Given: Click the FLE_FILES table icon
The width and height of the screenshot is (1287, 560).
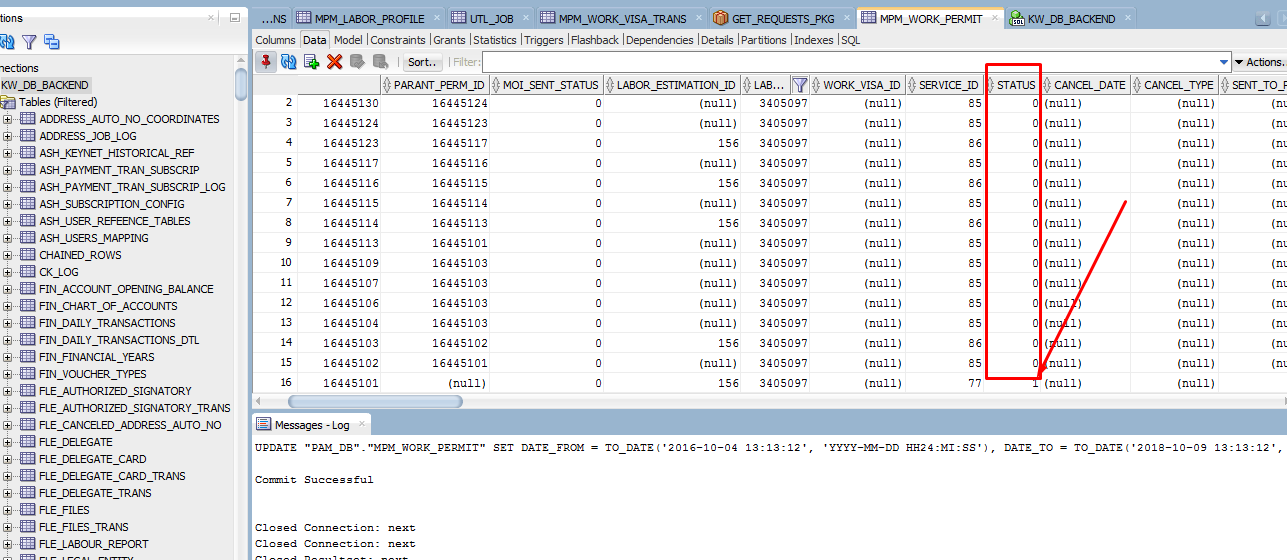Looking at the screenshot, I should [27, 510].
